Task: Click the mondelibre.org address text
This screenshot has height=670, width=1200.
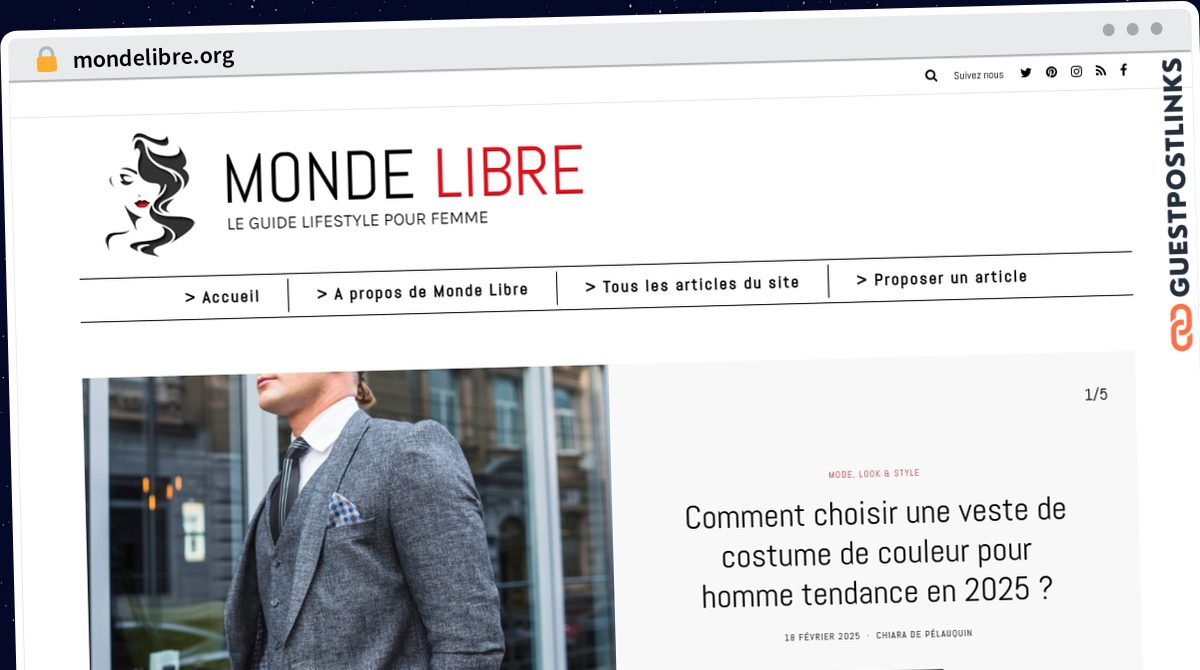Action: point(154,58)
